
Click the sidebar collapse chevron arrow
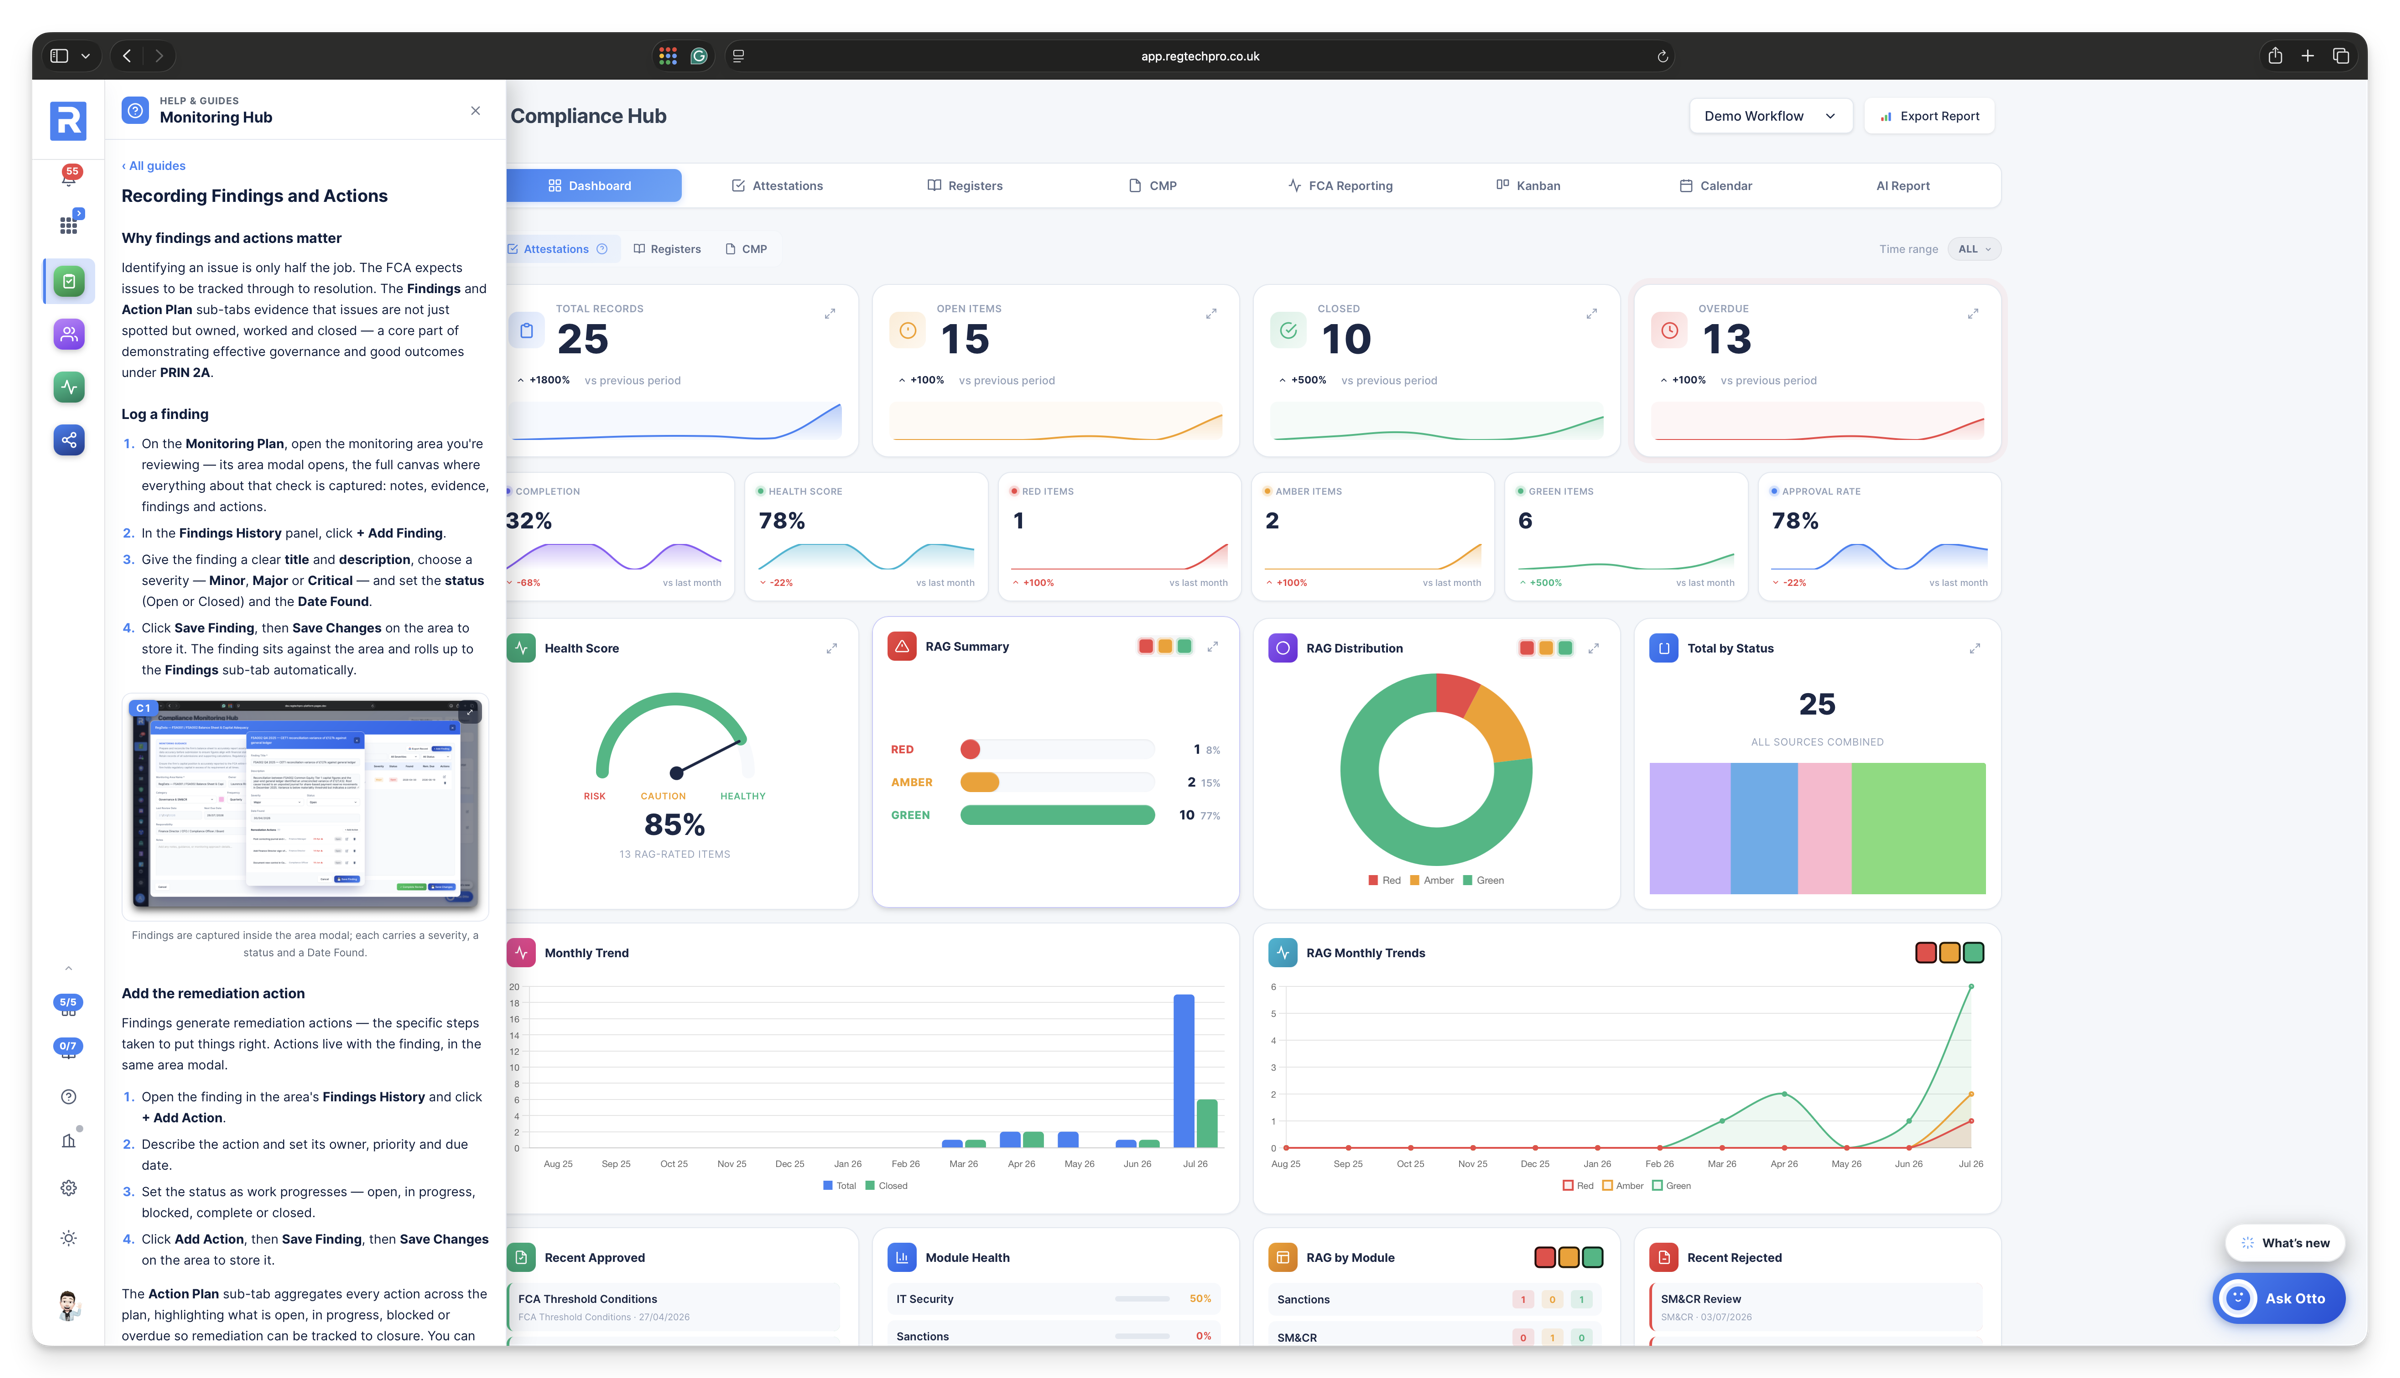tap(69, 968)
